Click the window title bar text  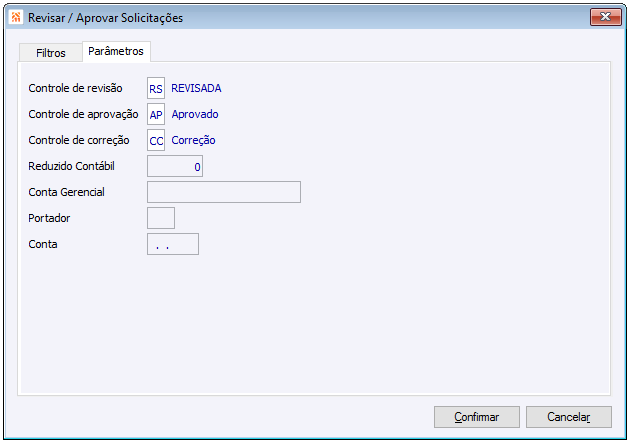click(105, 18)
